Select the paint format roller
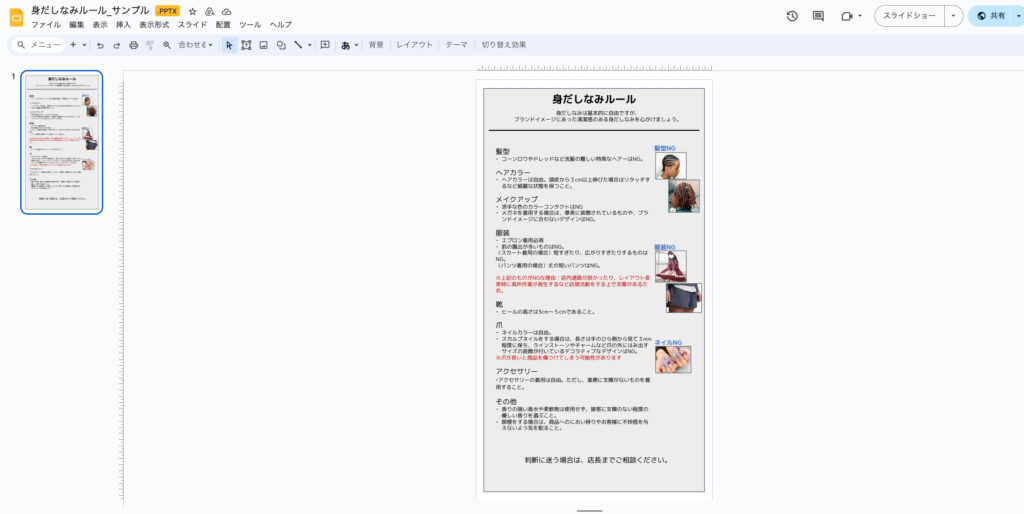1024x514 pixels. click(150, 45)
